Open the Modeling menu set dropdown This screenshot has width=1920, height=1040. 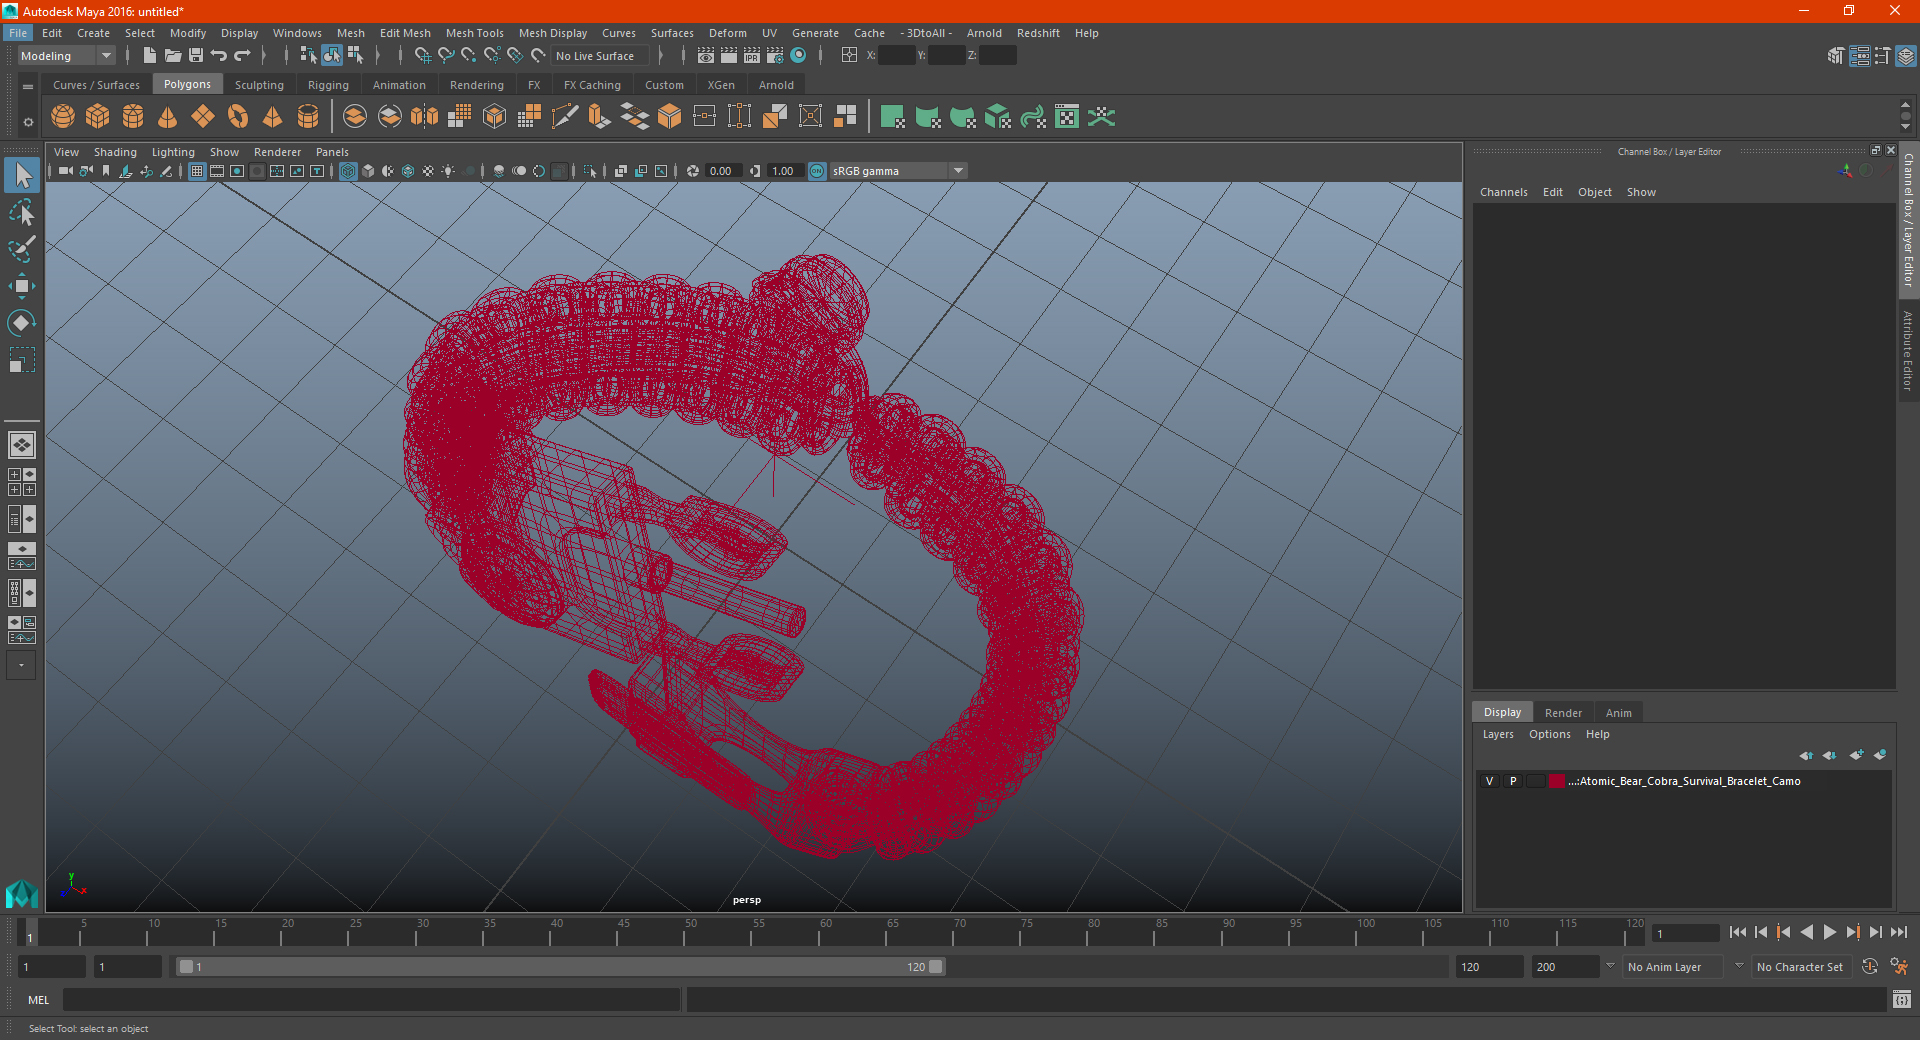point(66,56)
